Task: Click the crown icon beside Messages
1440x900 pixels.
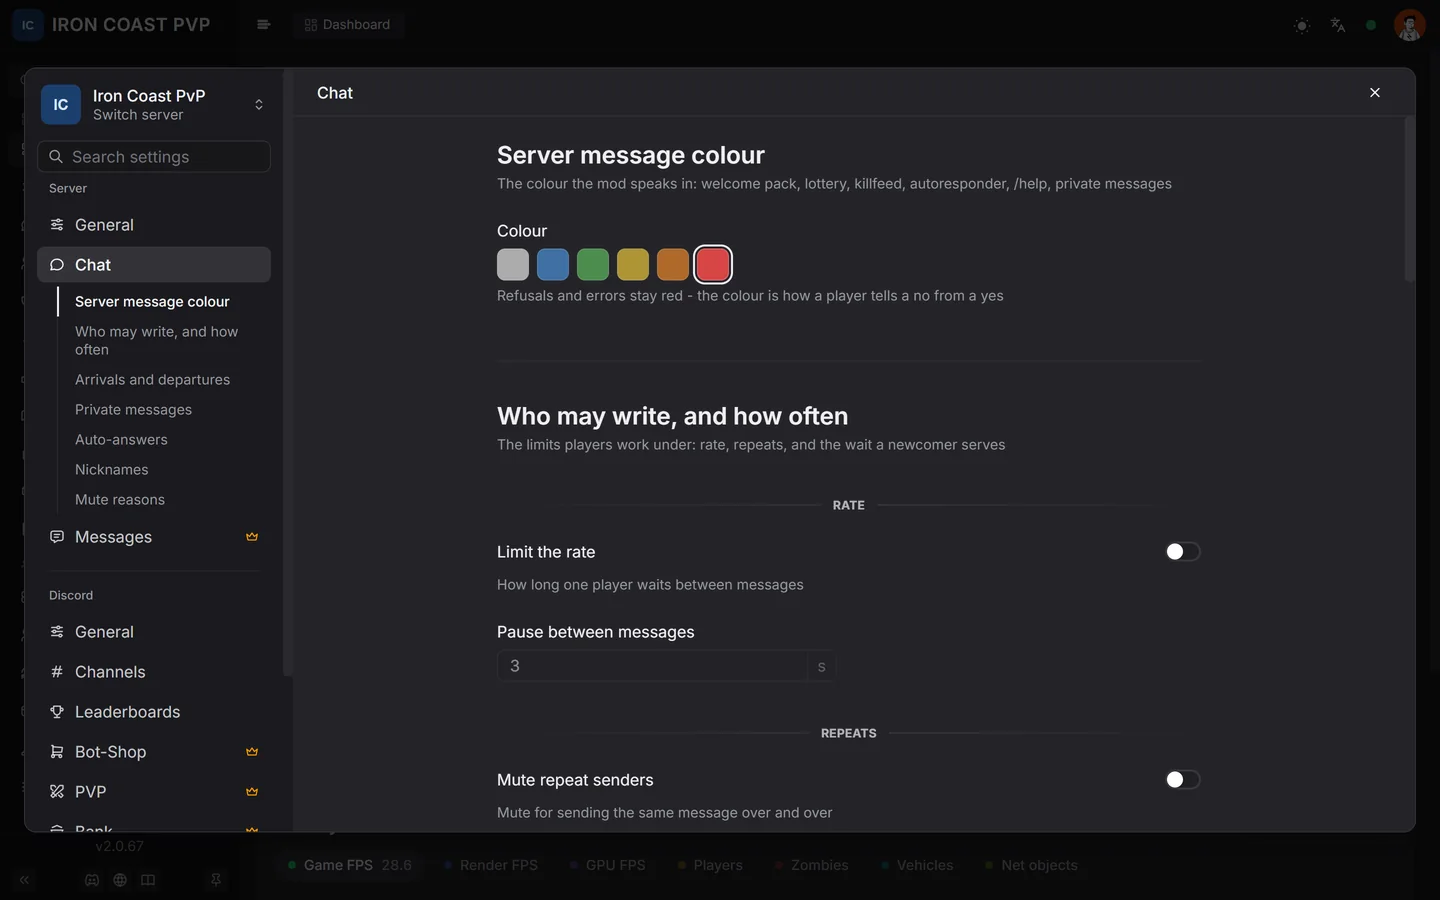Action: [252, 537]
